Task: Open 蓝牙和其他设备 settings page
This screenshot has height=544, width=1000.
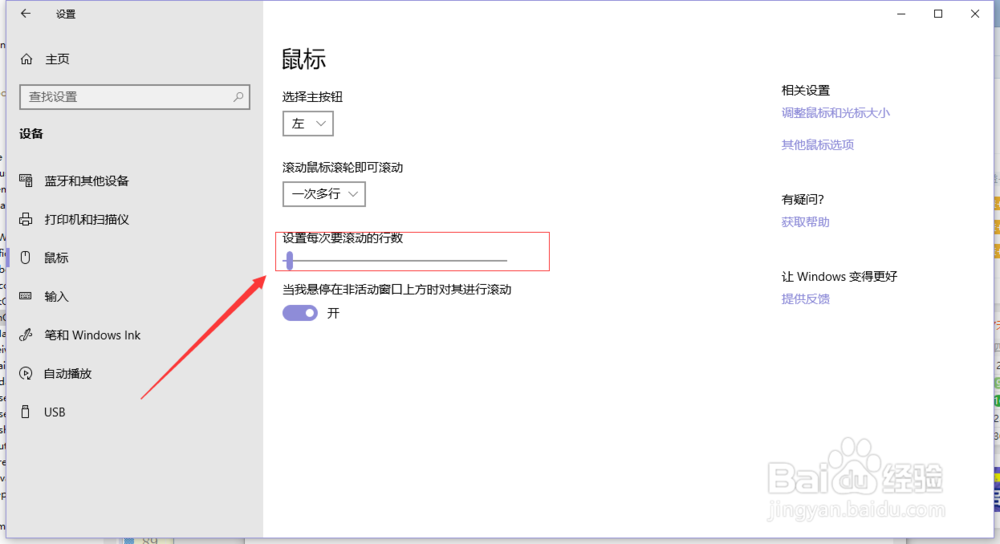Action: coord(87,180)
